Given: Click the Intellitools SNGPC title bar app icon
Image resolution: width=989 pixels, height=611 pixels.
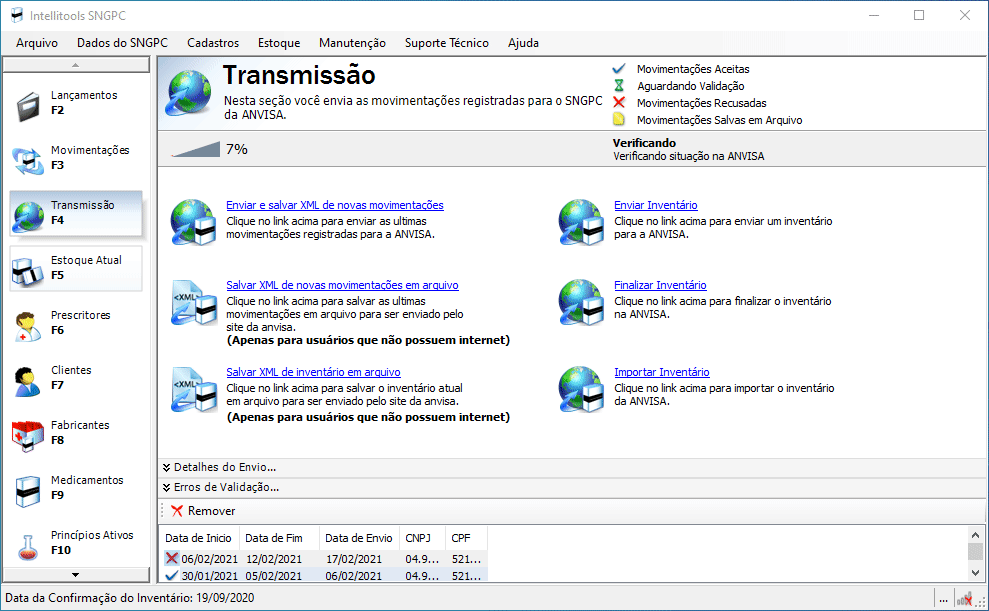Looking at the screenshot, I should click(x=16, y=15).
